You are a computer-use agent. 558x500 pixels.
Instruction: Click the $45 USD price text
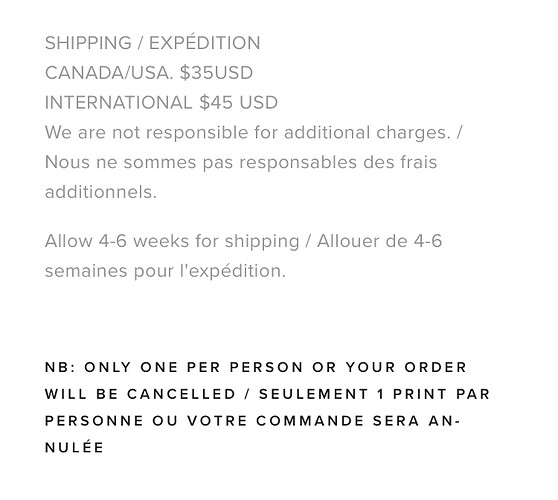[238, 102]
